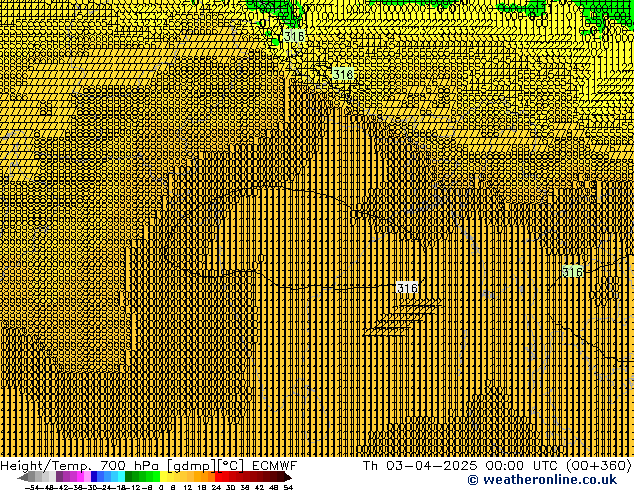Click the white '316' contour label
The height and width of the screenshot is (490, 634).
pyautogui.click(x=407, y=288)
